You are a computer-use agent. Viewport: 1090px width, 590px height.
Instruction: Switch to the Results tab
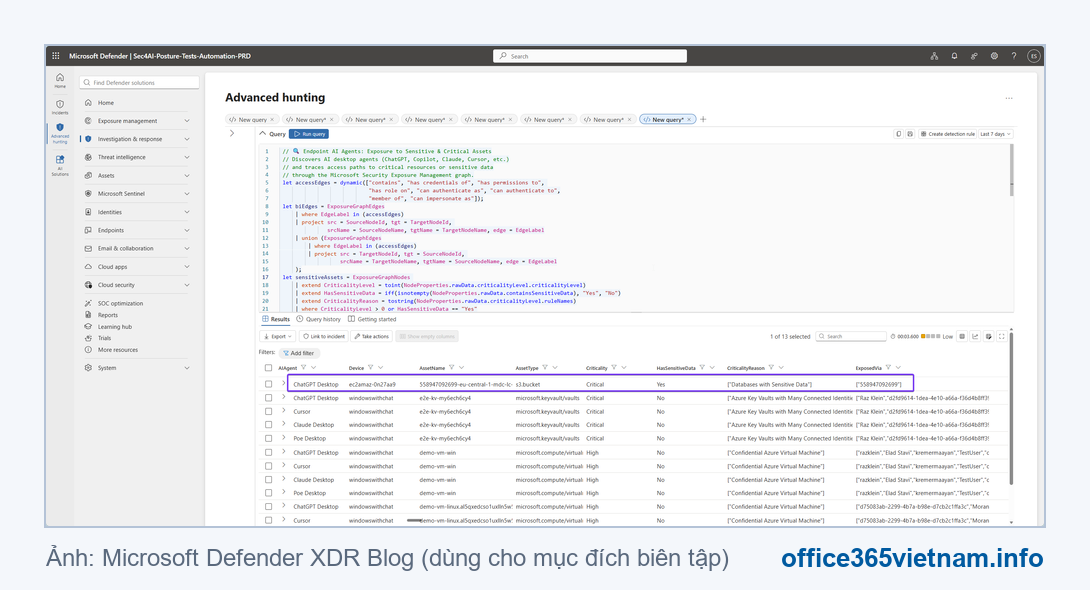[276, 320]
